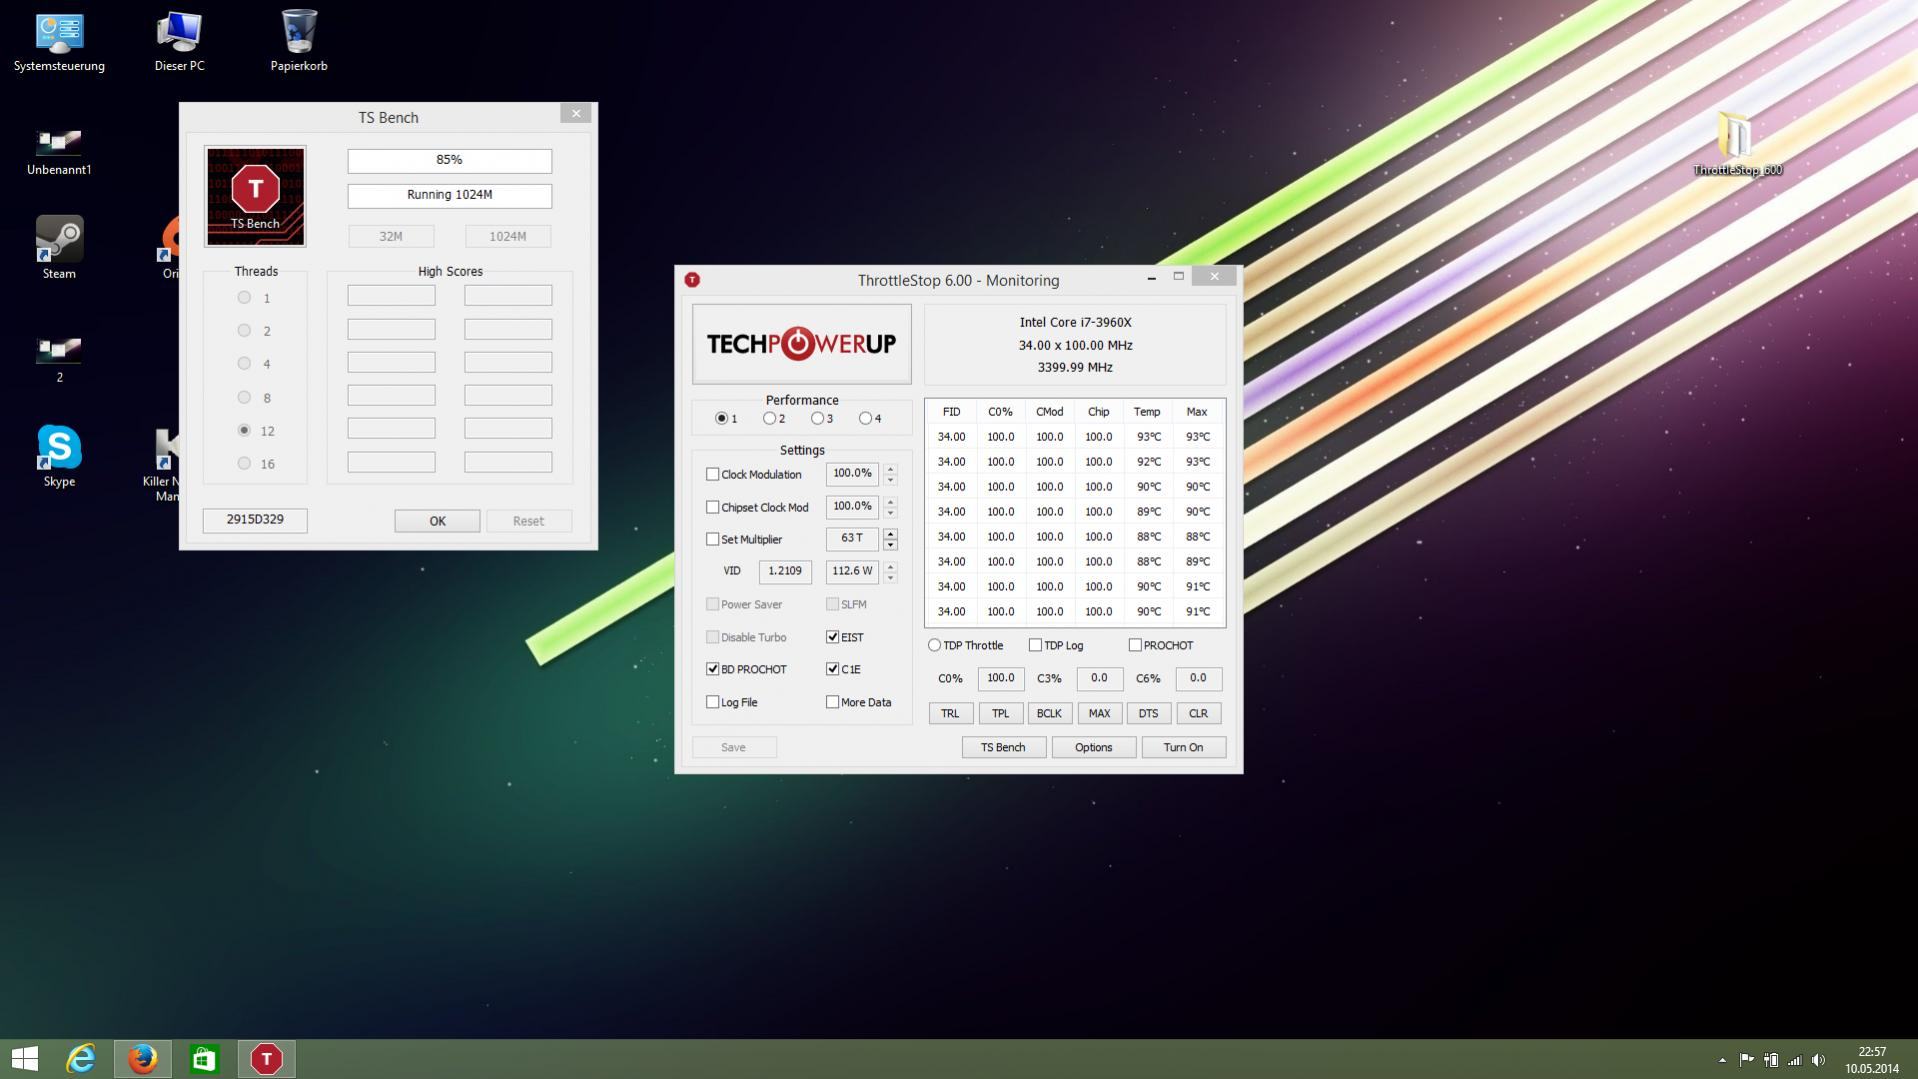
Task: Click Set Multiplier field 63 T
Action: pyautogui.click(x=852, y=539)
